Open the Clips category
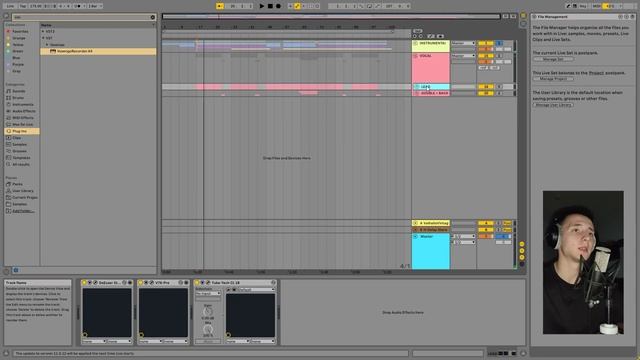This screenshot has width=640, height=360. point(16,138)
